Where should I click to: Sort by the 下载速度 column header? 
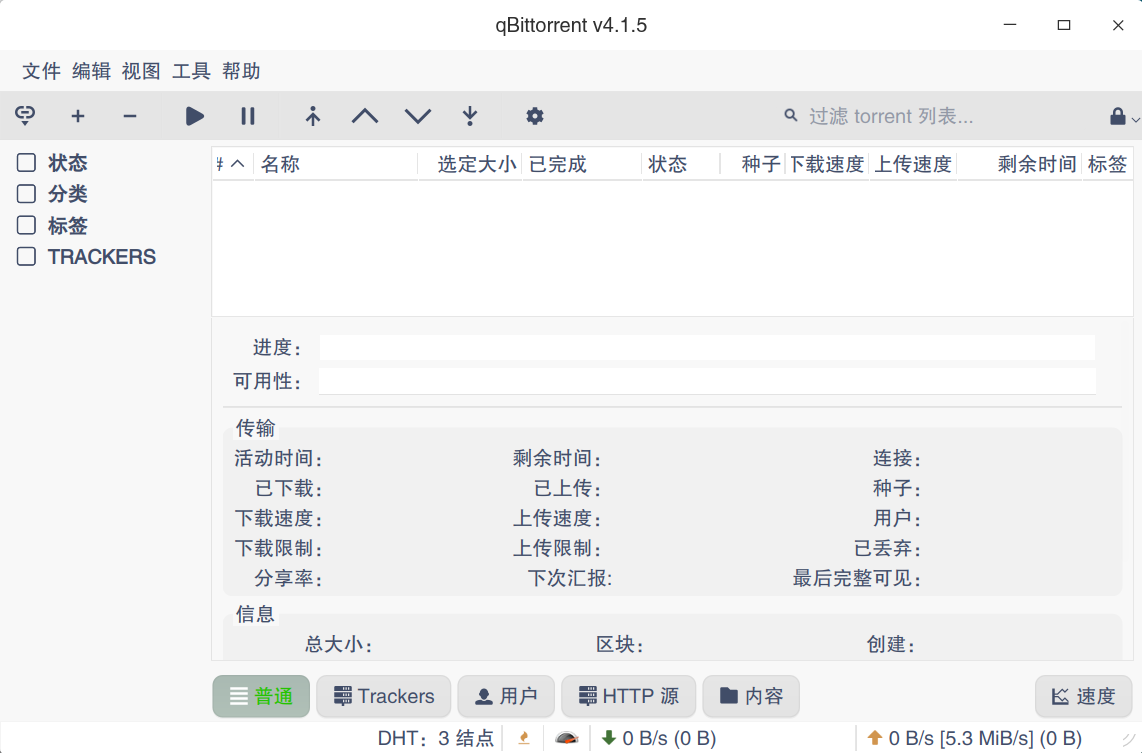[x=827, y=164]
